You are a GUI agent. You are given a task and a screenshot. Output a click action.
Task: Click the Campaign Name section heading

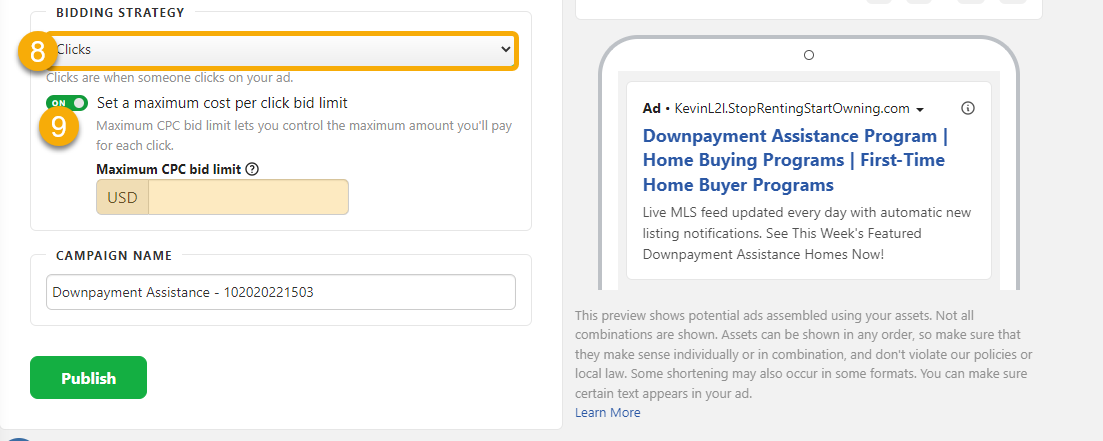113,255
